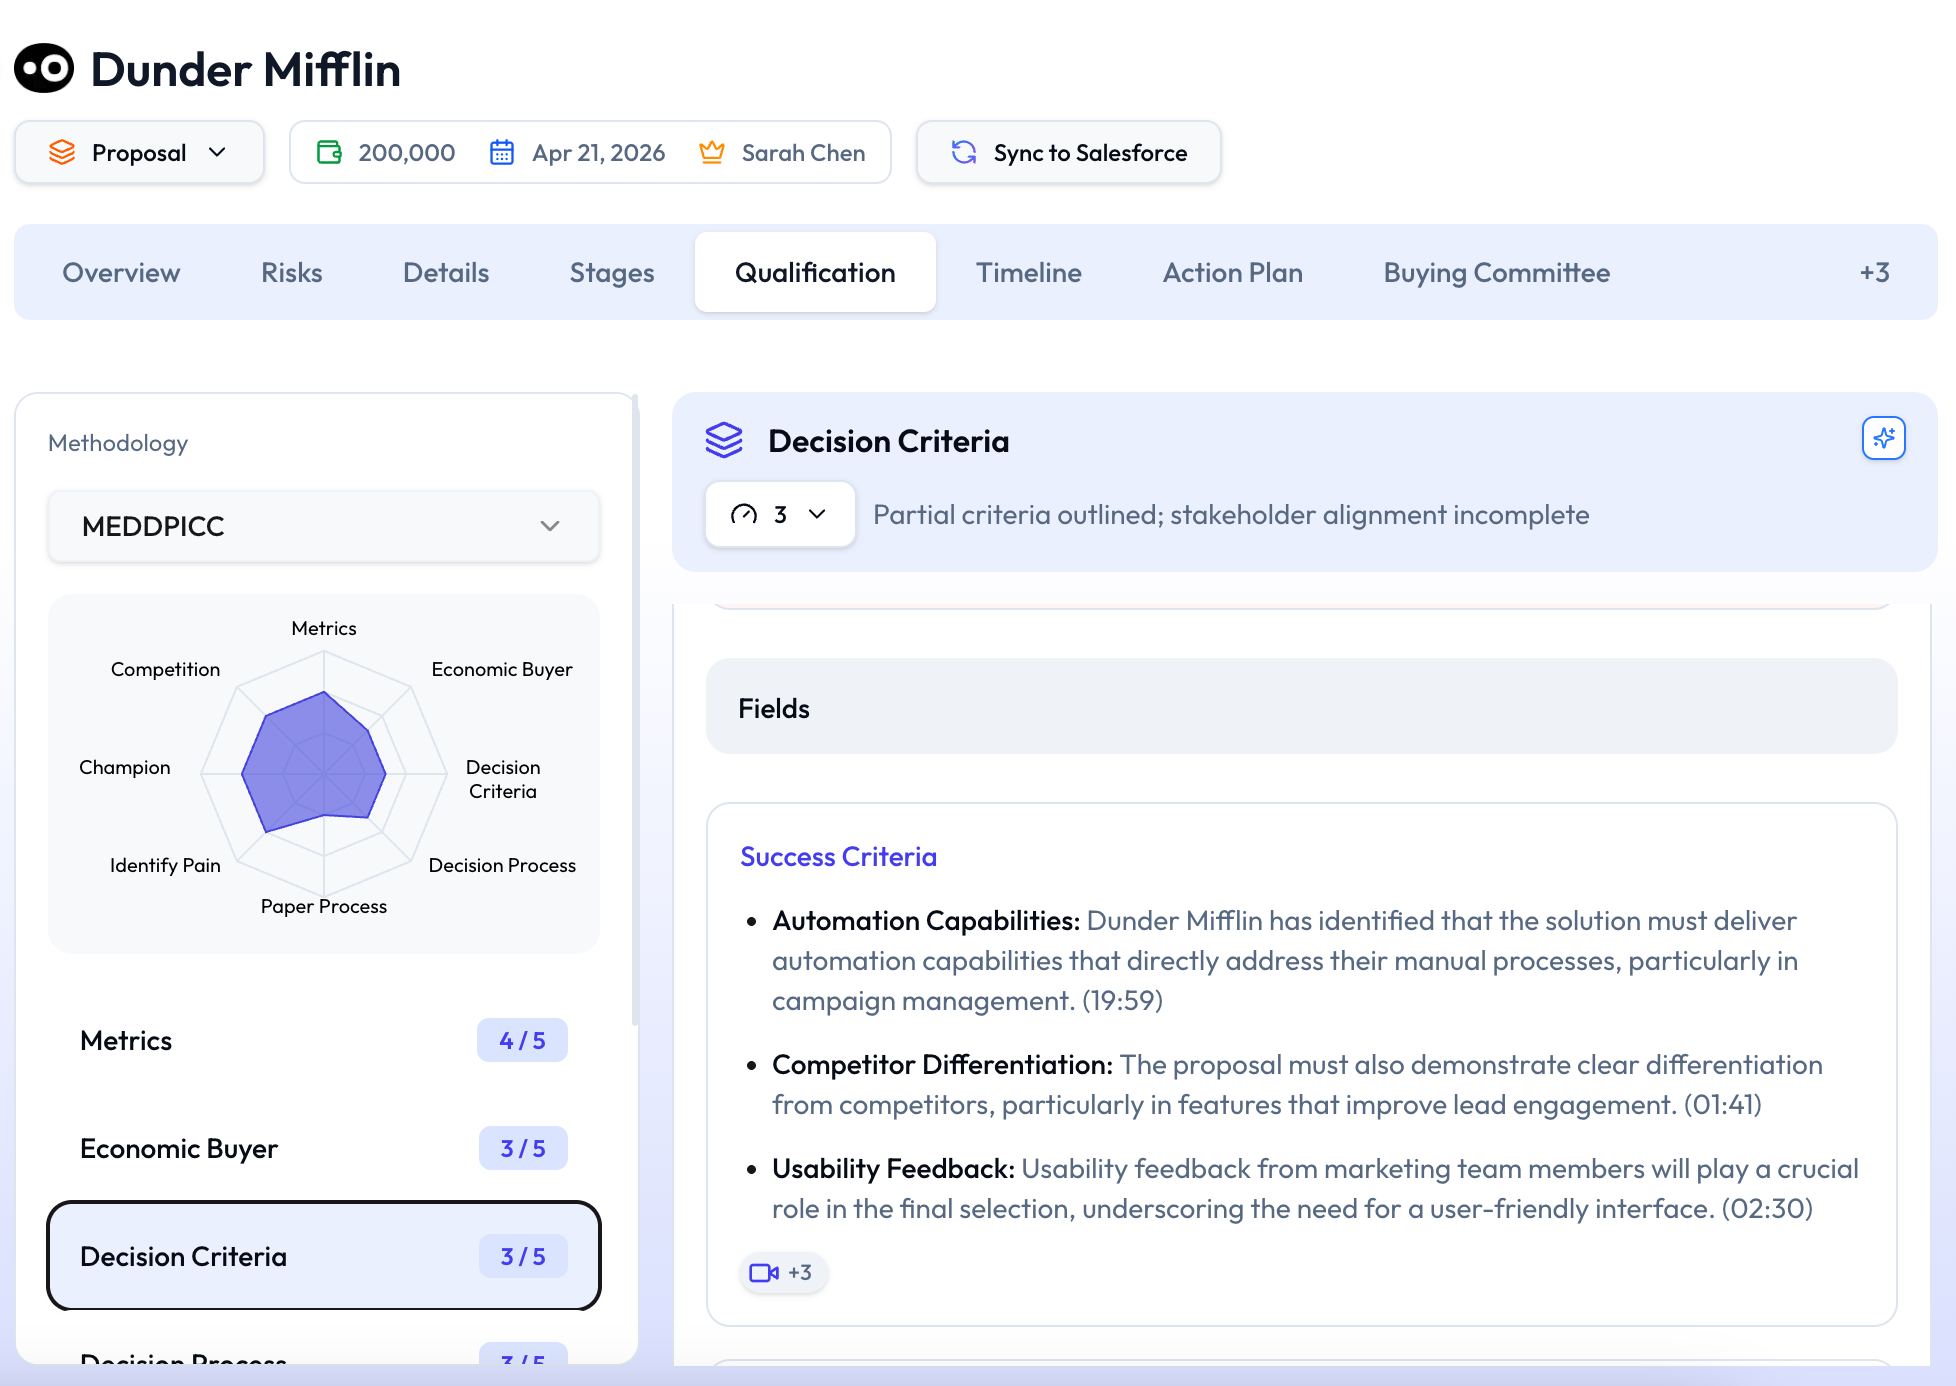Click Sync to Salesforce button
This screenshot has height=1386, width=1956.
point(1068,152)
